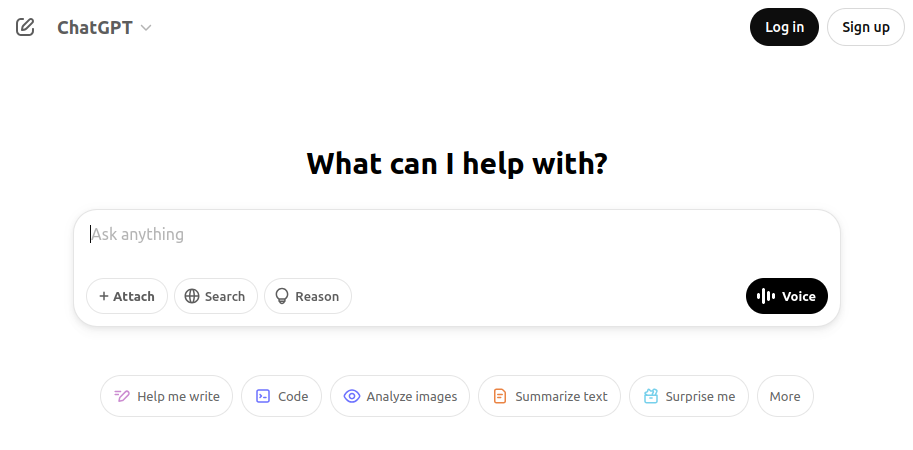Click the Surprise me gift icon
This screenshot has width=913, height=450.
[651, 396]
